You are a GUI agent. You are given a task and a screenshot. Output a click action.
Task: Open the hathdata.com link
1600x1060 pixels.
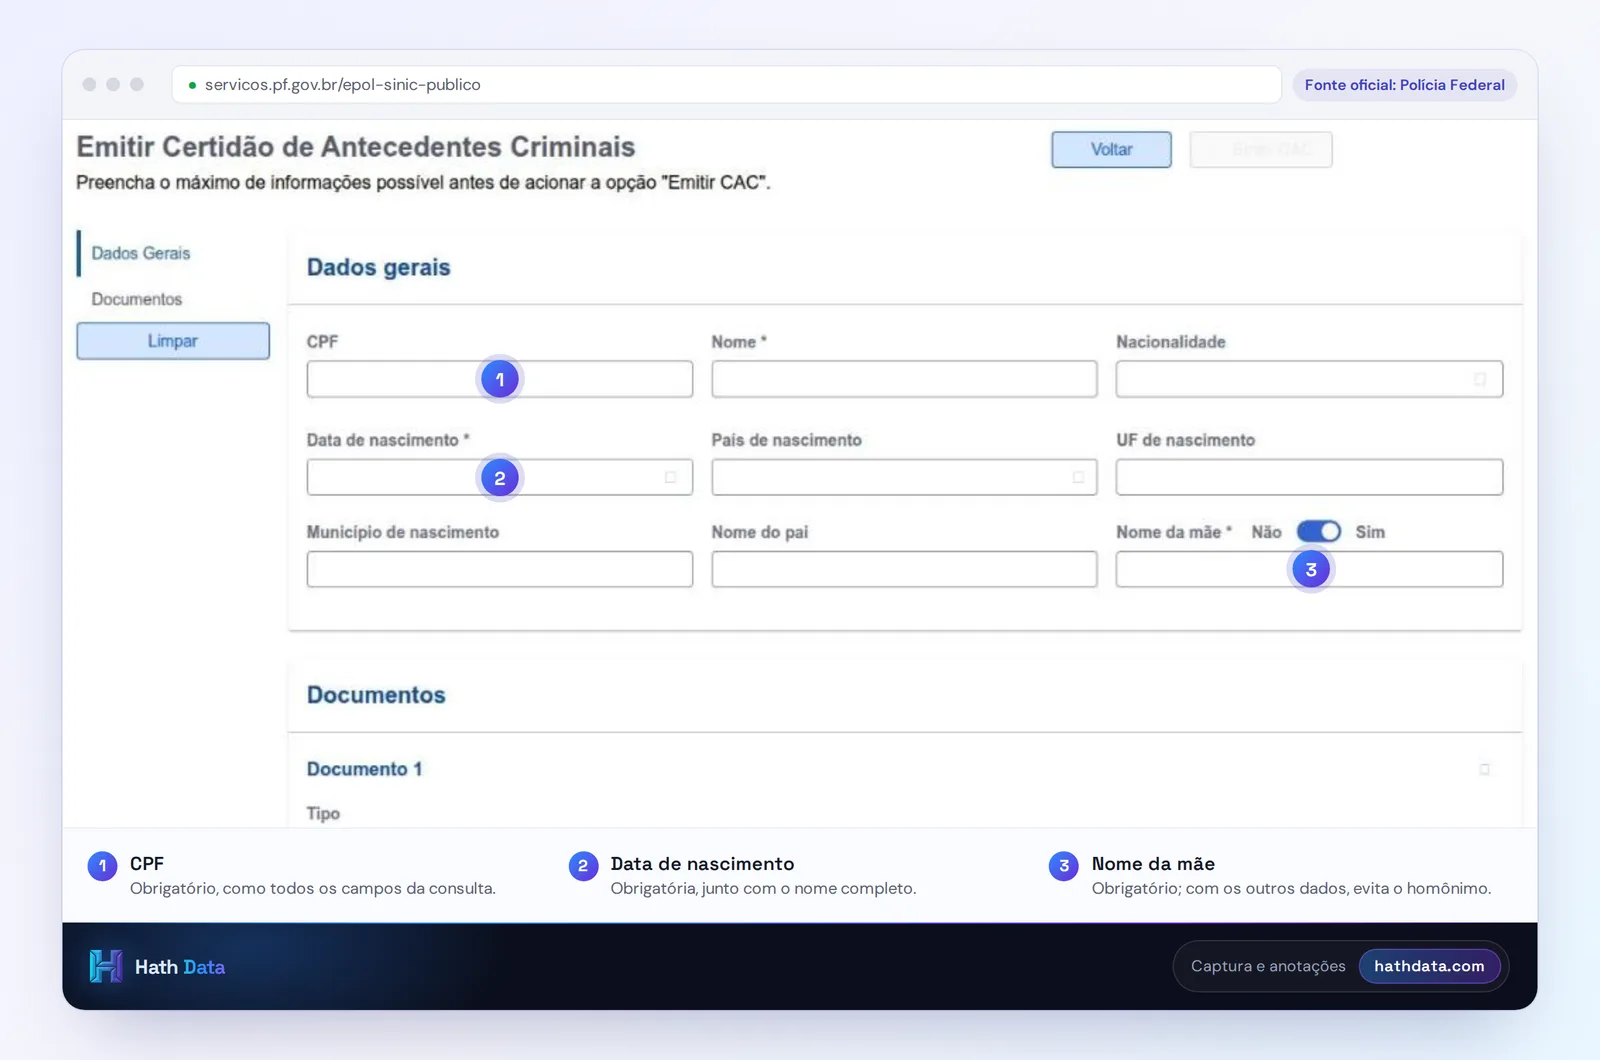pyautogui.click(x=1429, y=966)
